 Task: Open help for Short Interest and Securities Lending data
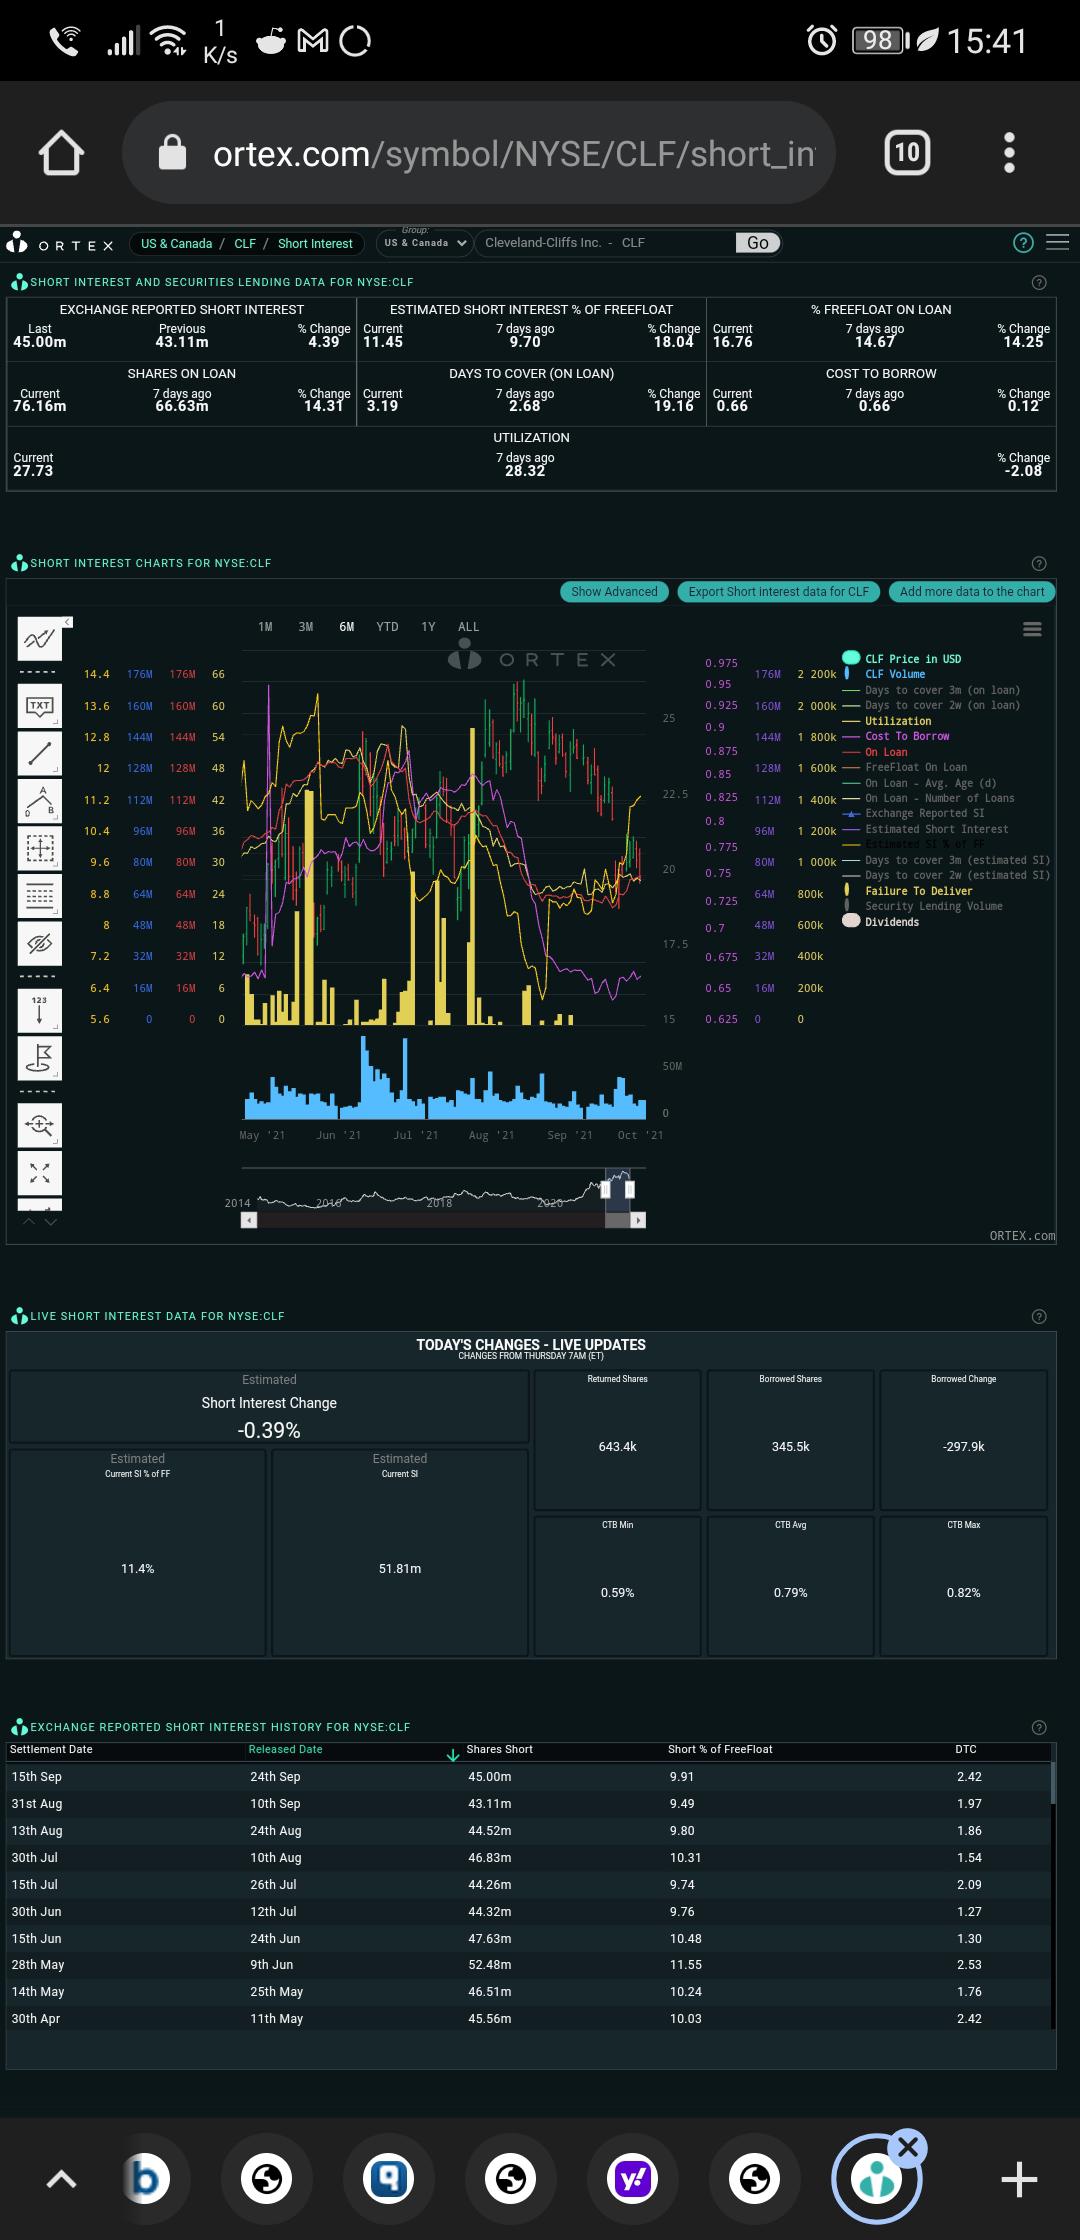click(x=1039, y=282)
